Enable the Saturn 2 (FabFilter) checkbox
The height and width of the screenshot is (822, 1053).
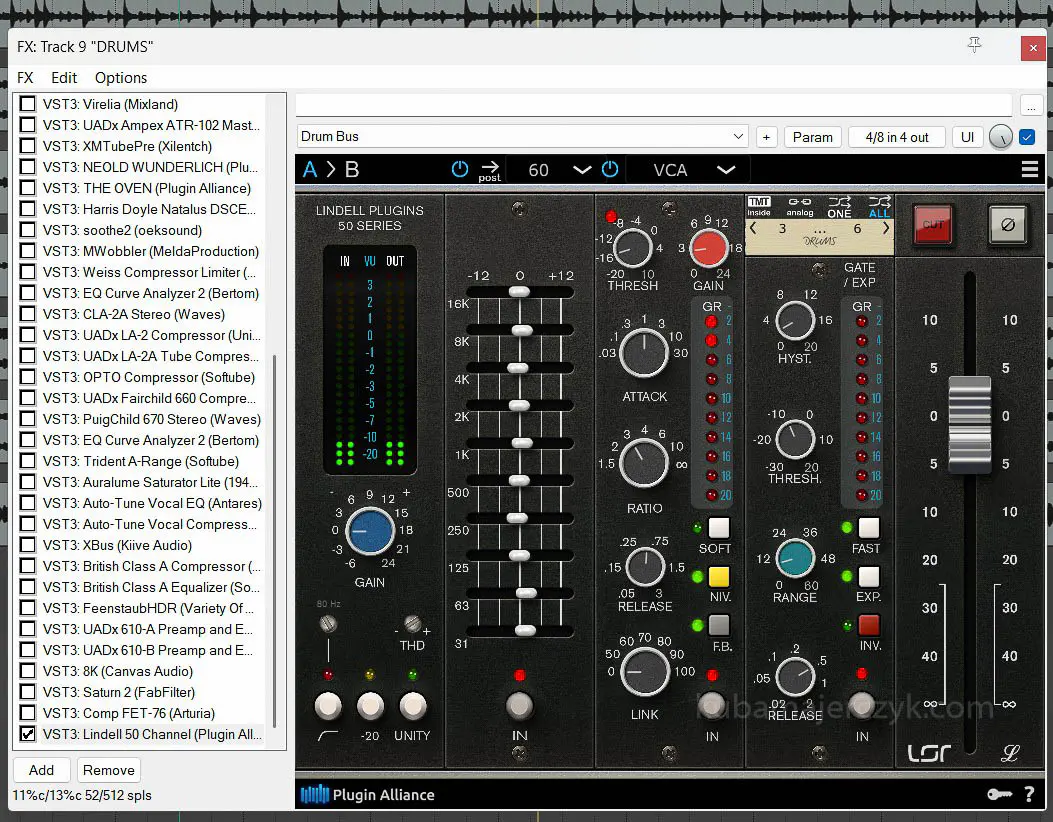click(x=28, y=692)
